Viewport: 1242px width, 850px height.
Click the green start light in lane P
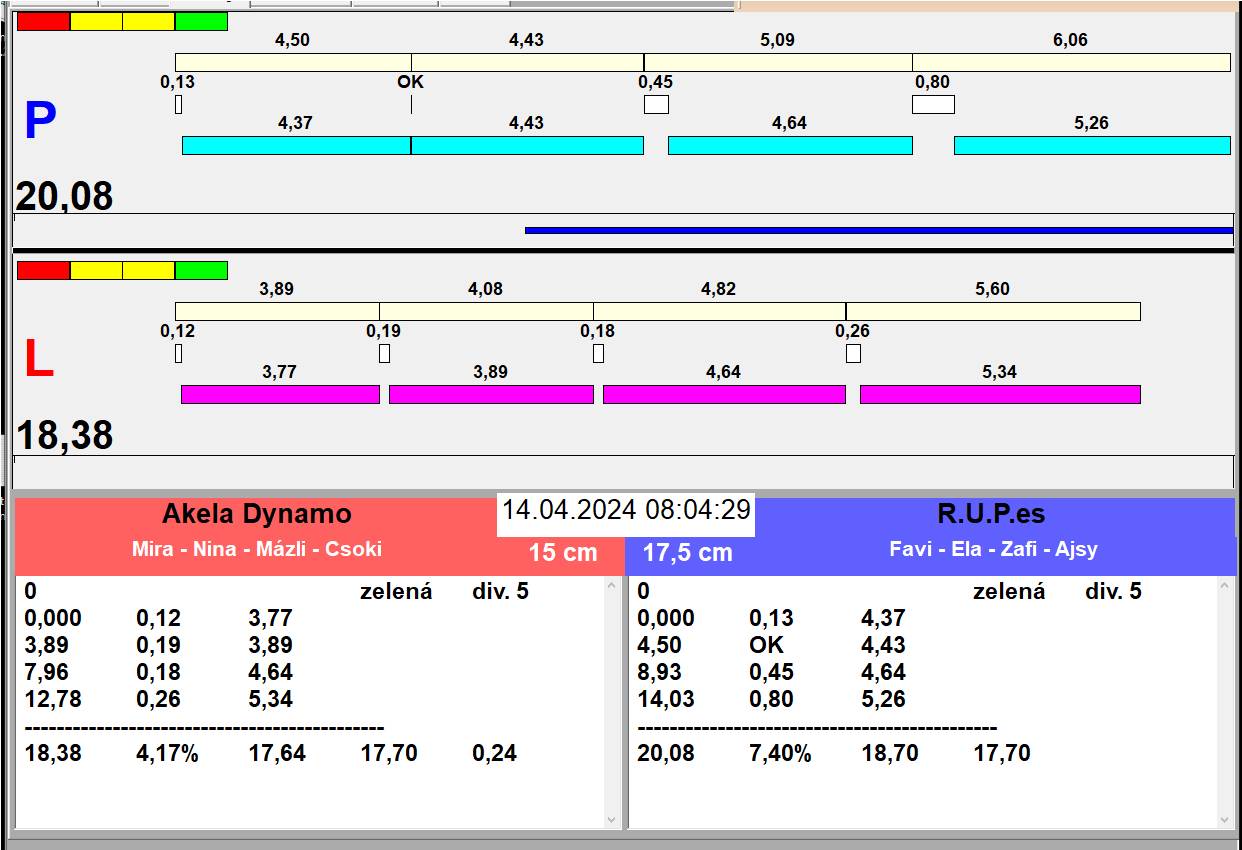pos(201,21)
